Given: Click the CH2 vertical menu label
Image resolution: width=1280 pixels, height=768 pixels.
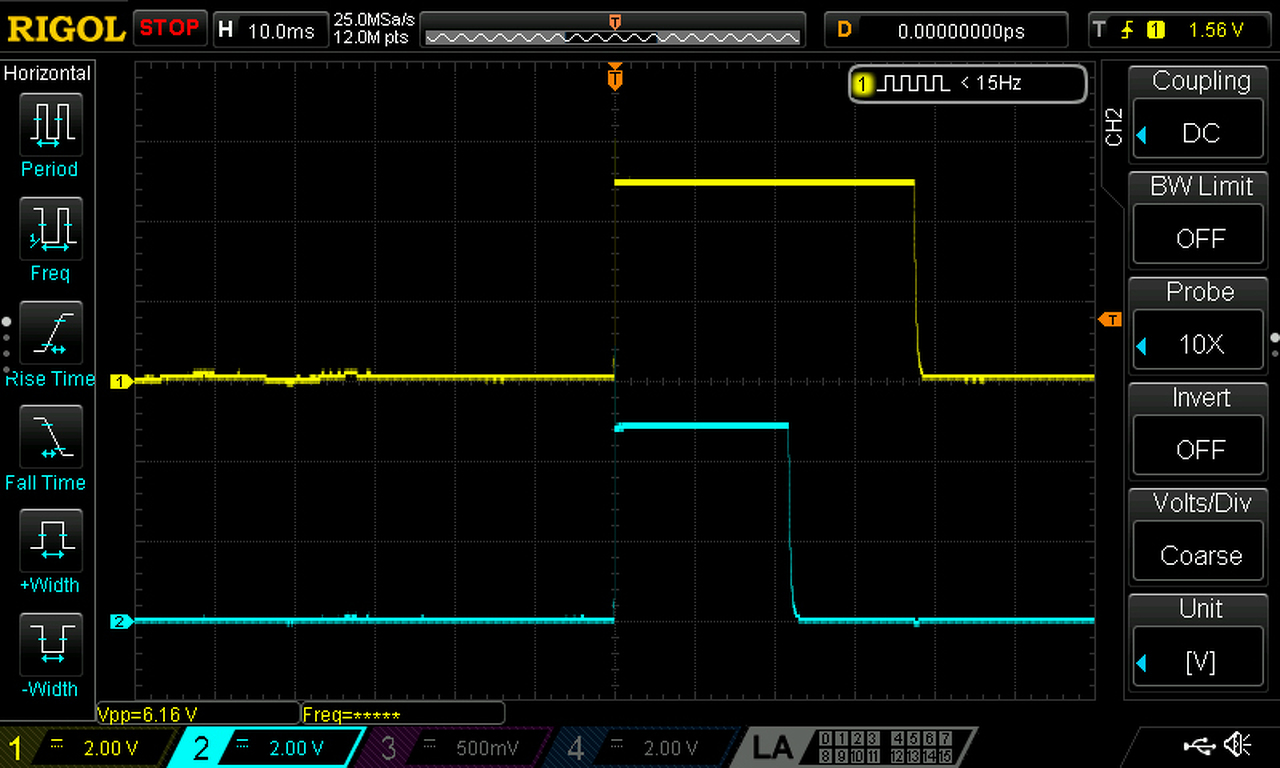Looking at the screenshot, I should click(x=1115, y=127).
